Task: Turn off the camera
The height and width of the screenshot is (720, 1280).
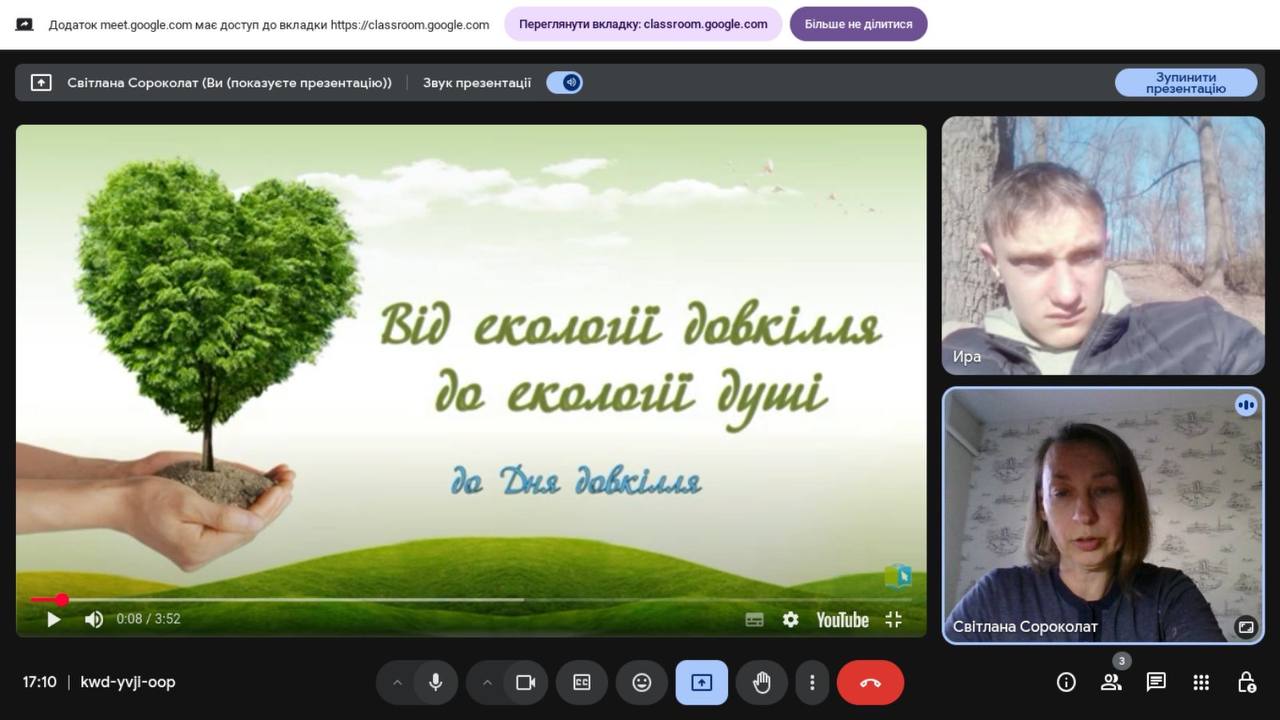Action: click(x=525, y=682)
